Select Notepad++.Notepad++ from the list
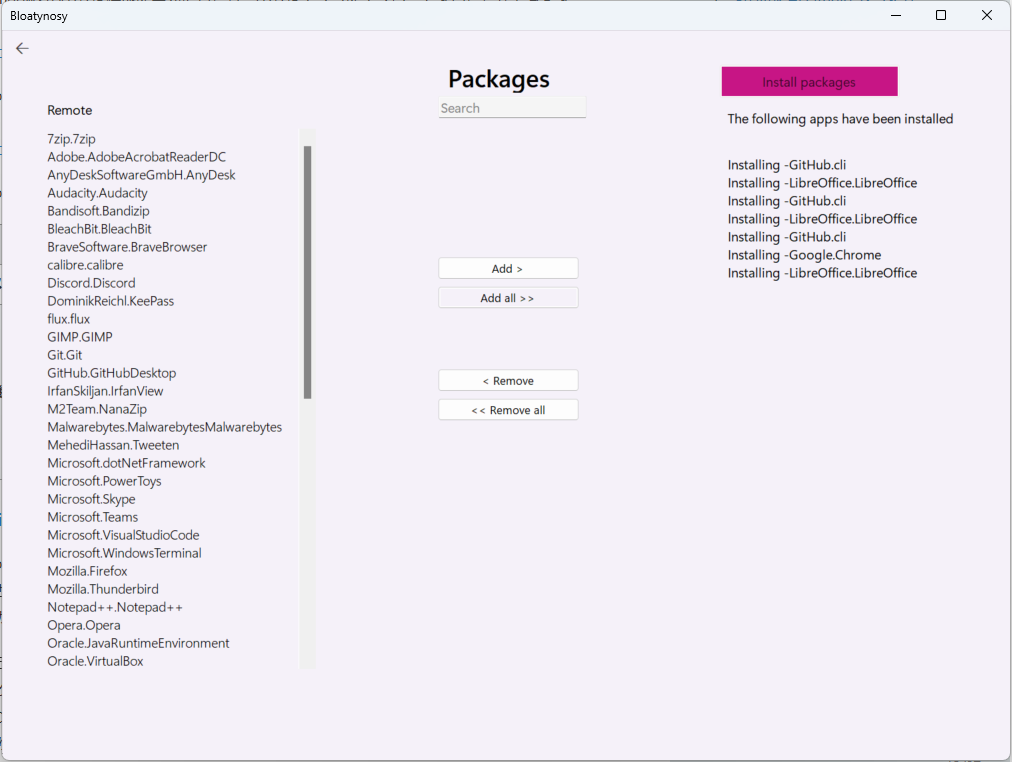 115,606
